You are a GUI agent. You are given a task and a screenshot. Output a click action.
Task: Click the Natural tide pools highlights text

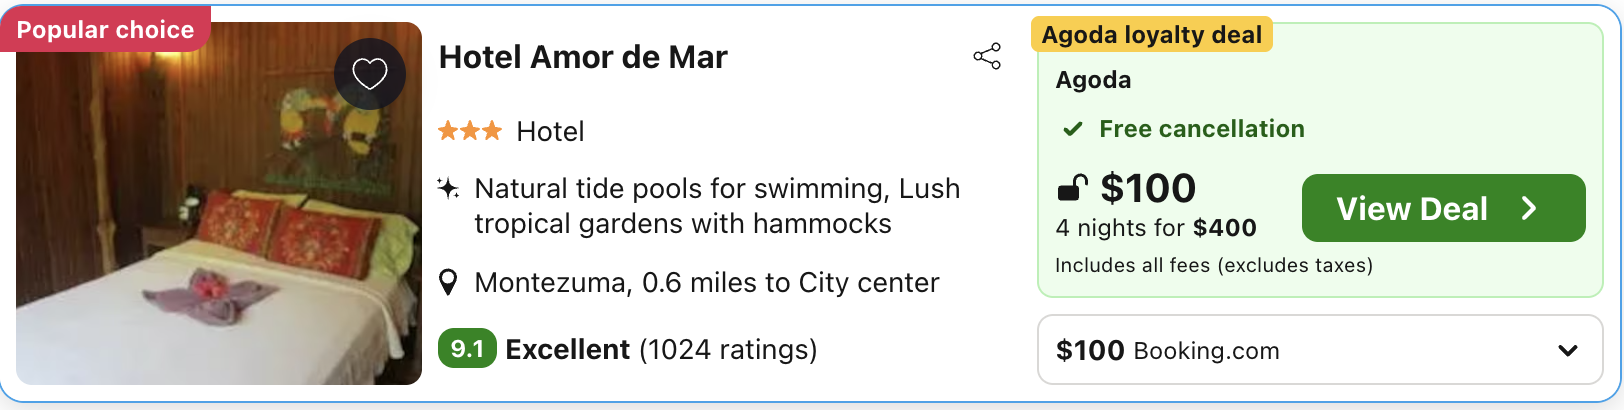coord(716,206)
